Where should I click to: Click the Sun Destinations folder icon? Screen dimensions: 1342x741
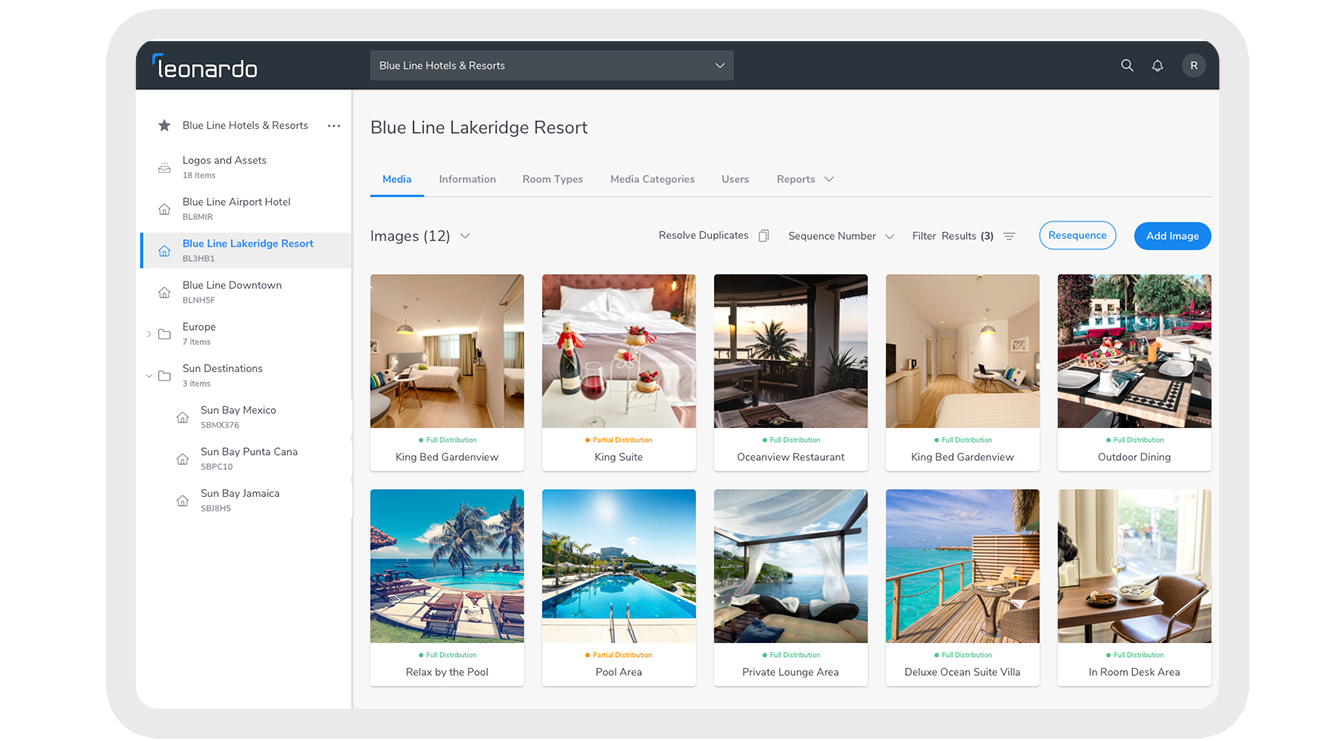tap(164, 376)
